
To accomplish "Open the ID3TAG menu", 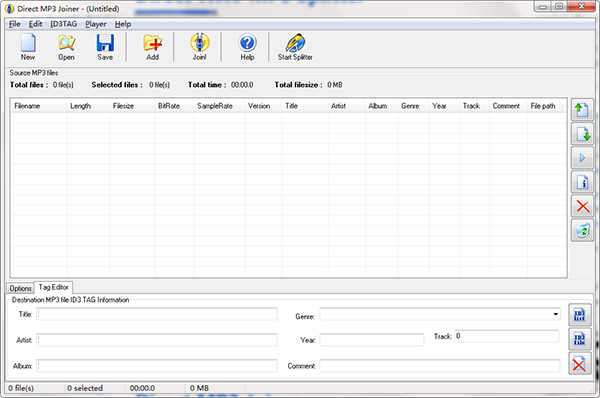I will point(64,24).
